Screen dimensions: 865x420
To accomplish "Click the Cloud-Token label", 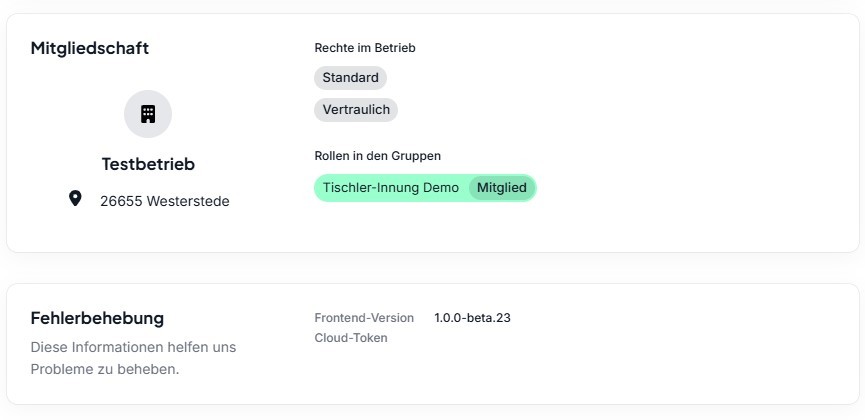I will 351,338.
